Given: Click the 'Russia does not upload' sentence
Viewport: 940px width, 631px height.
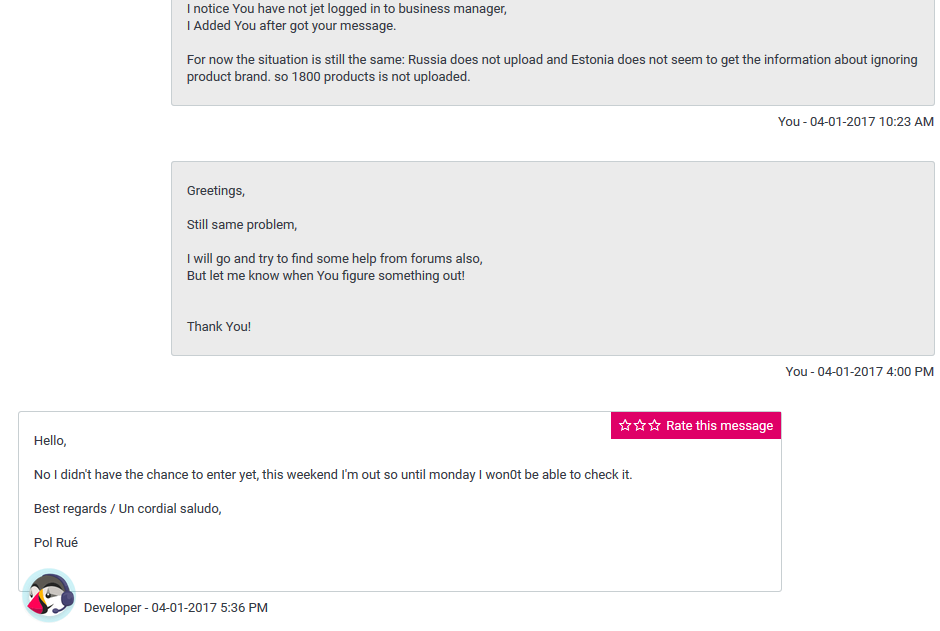Looking at the screenshot, I should [x=552, y=60].
